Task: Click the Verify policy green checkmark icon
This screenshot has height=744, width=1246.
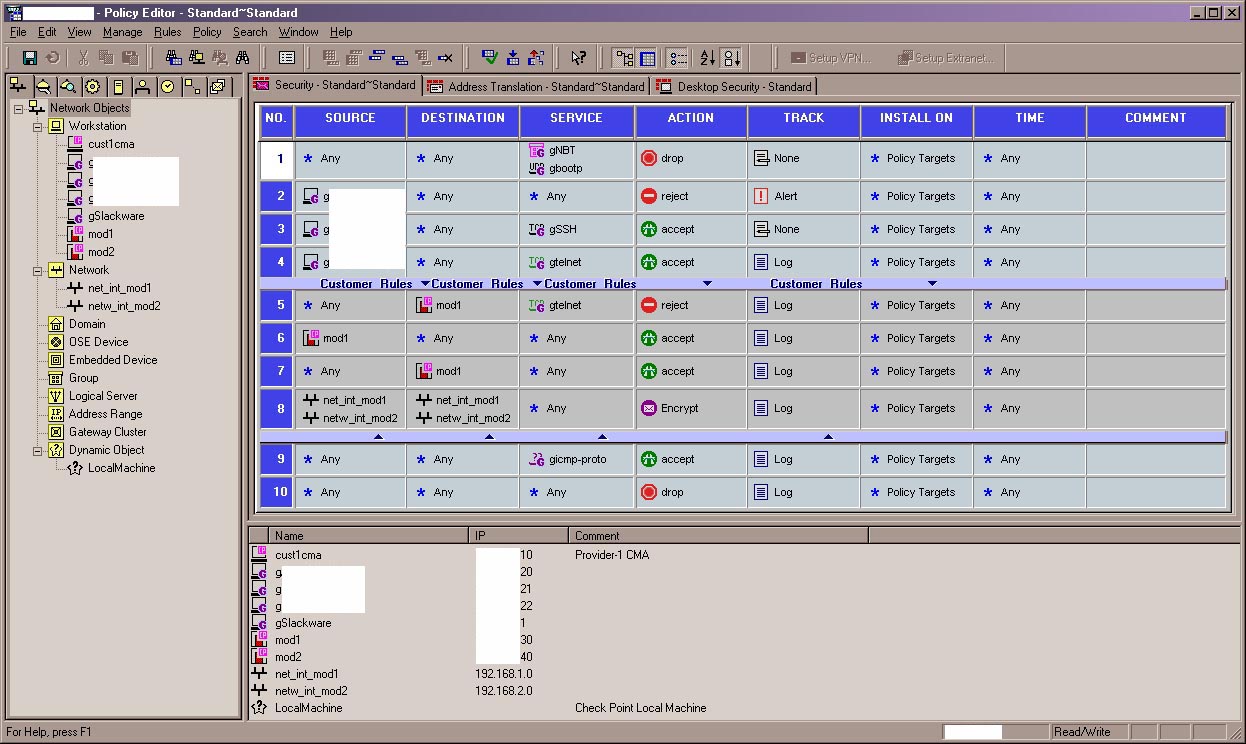Action: pyautogui.click(x=489, y=58)
